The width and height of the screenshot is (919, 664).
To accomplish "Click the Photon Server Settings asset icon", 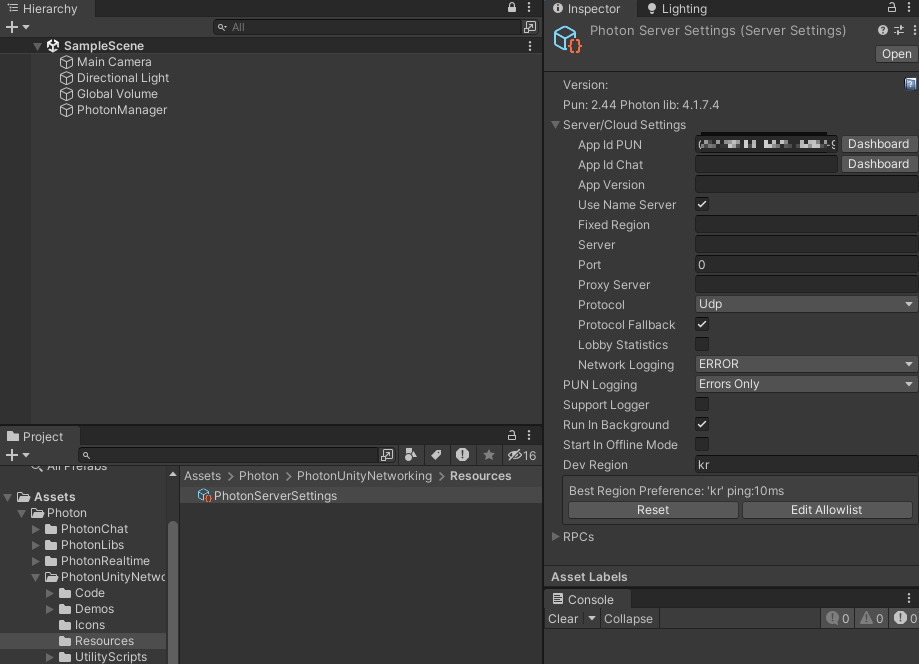I will point(567,39).
